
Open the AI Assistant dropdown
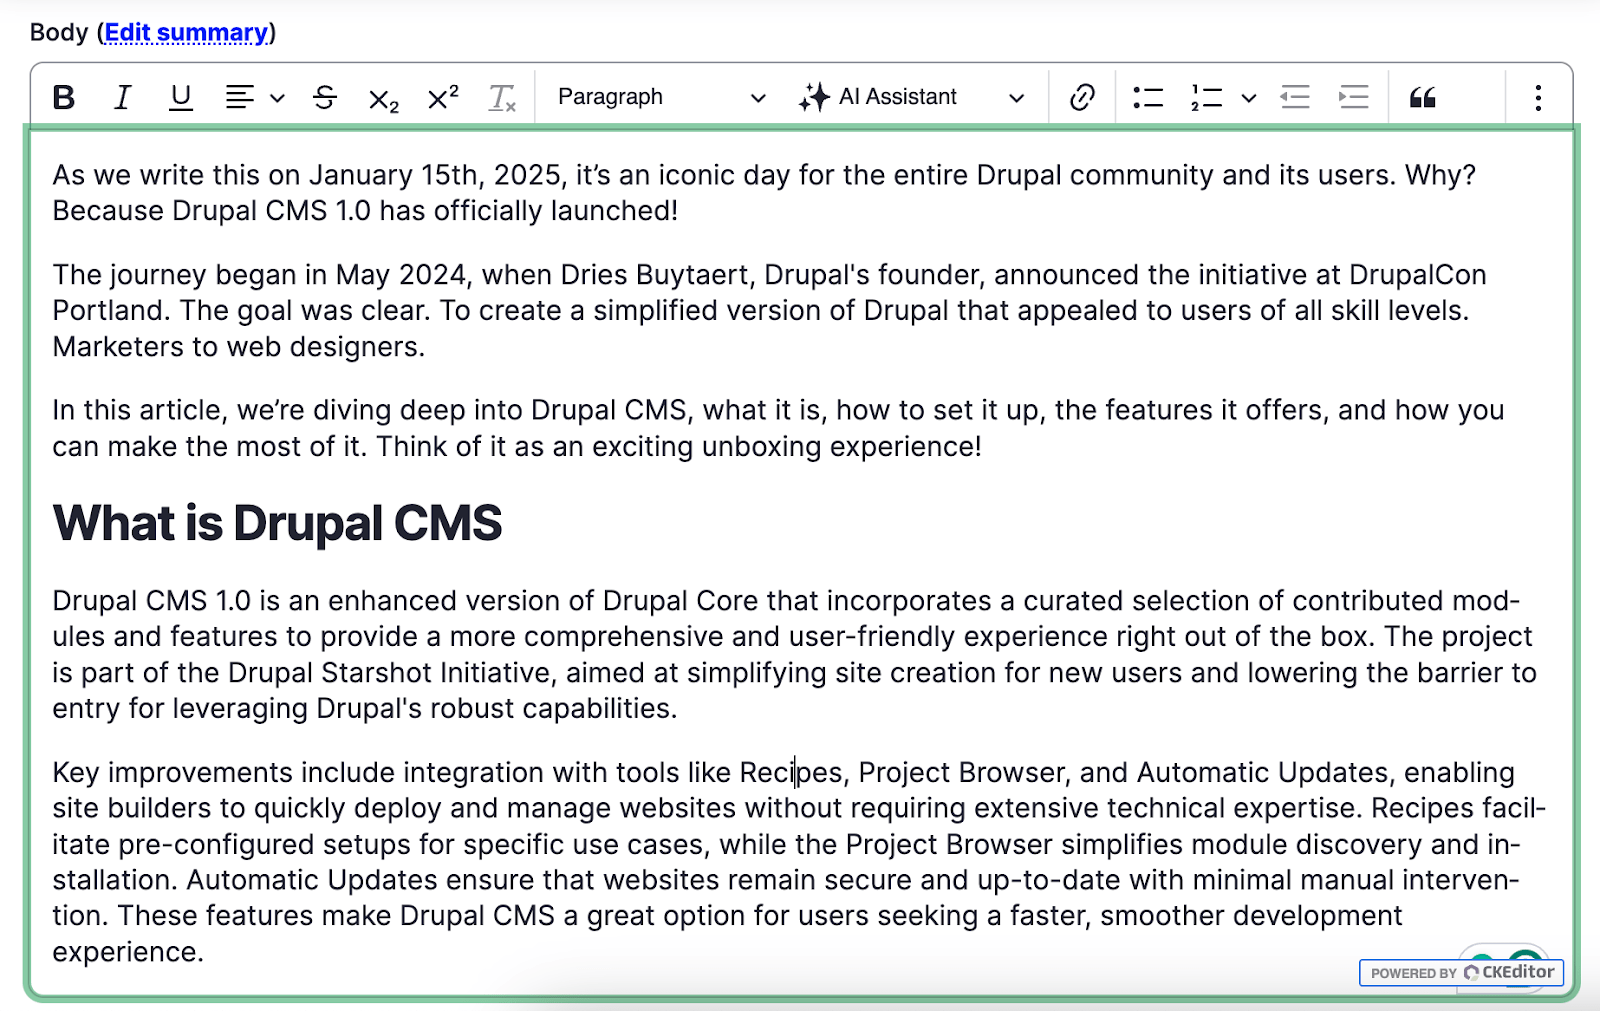tap(911, 97)
